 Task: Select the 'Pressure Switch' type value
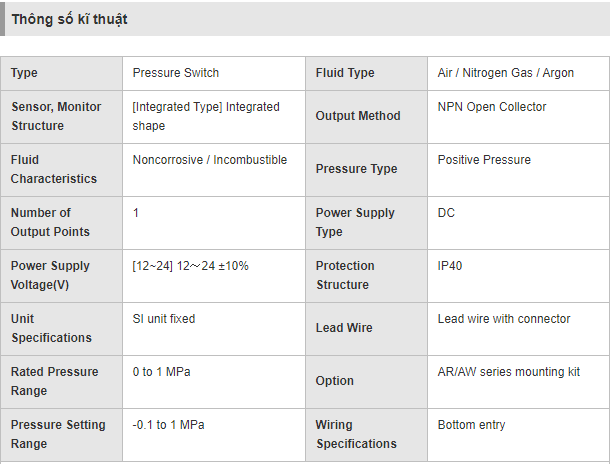tap(176, 73)
